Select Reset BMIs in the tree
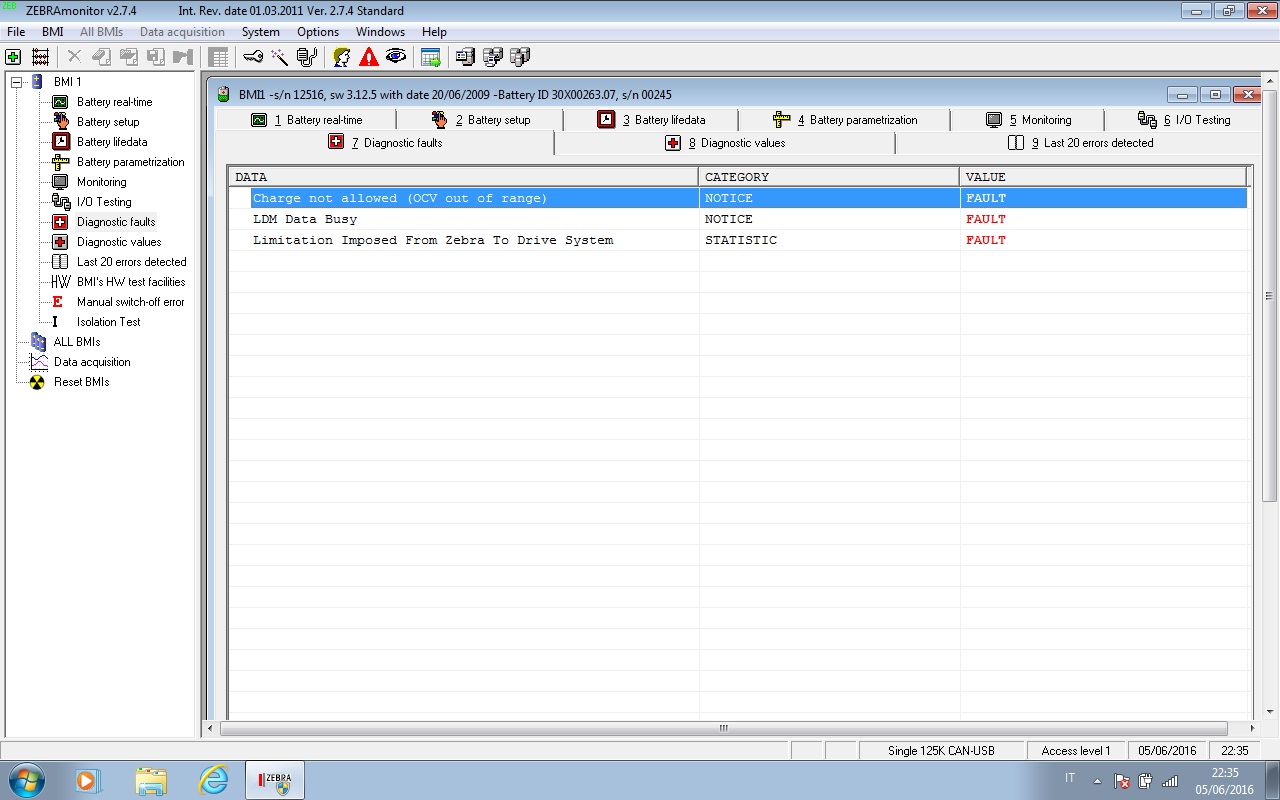 click(x=81, y=382)
